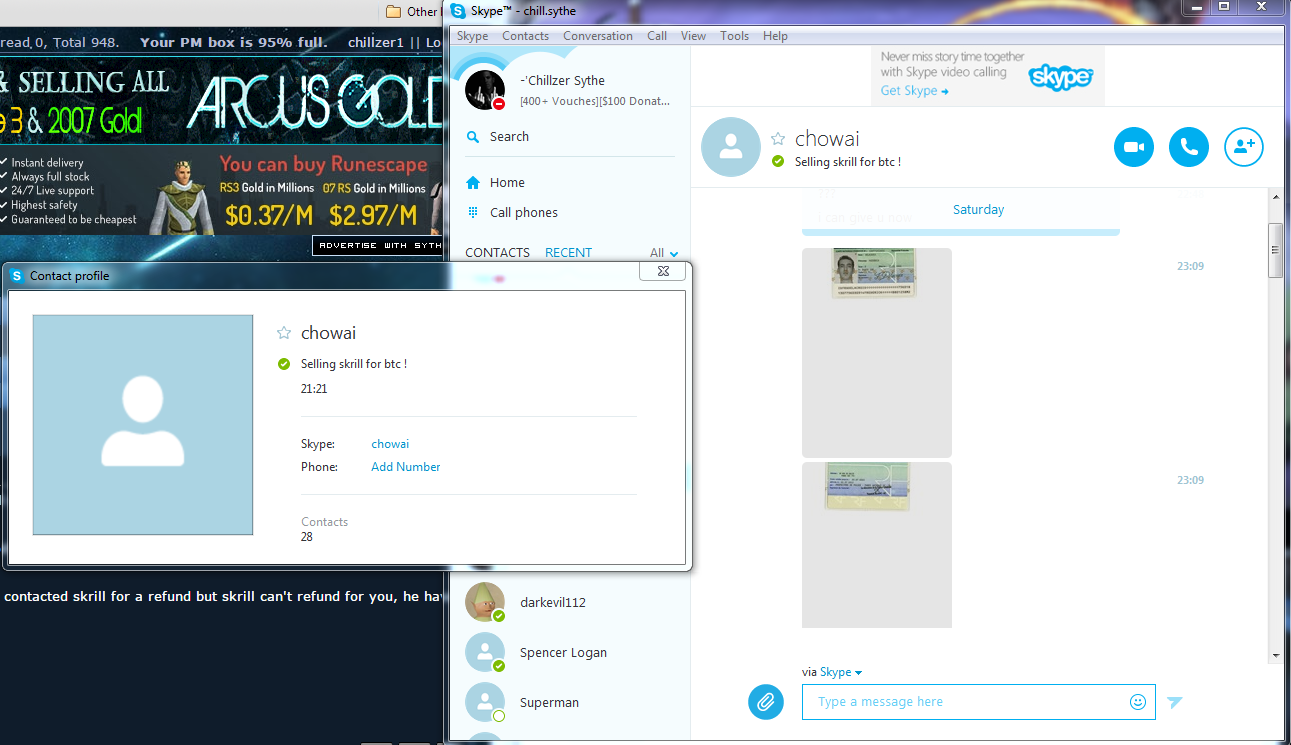Click the Other bookmarks folder in browser

pyautogui.click(x=412, y=12)
